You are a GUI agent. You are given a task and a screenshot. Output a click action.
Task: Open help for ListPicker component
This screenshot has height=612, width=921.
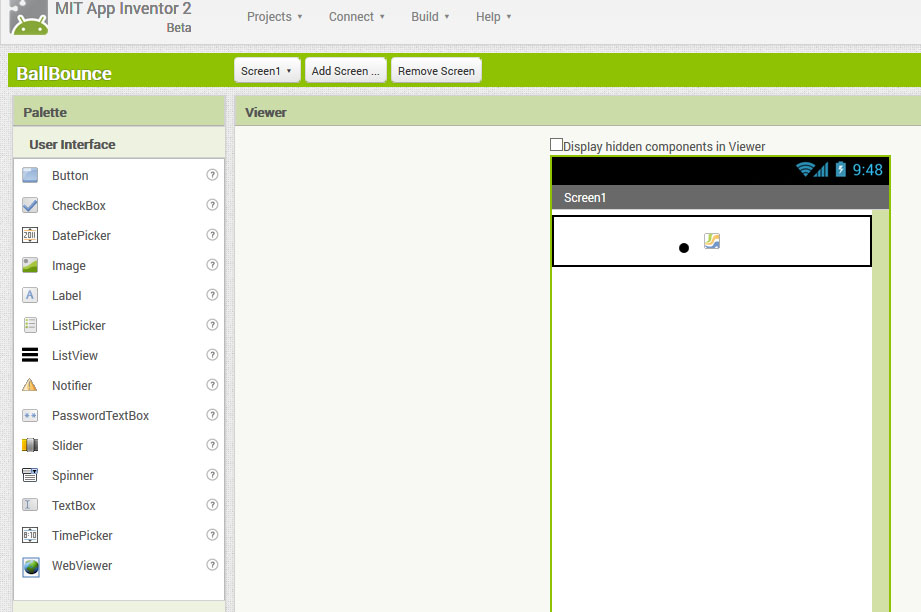(x=212, y=324)
